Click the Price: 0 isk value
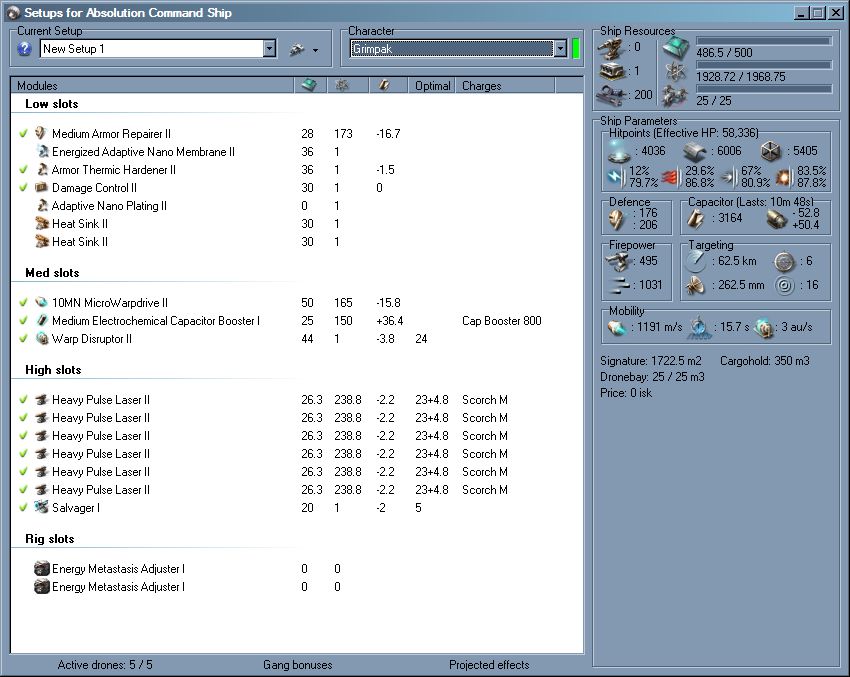 626,393
